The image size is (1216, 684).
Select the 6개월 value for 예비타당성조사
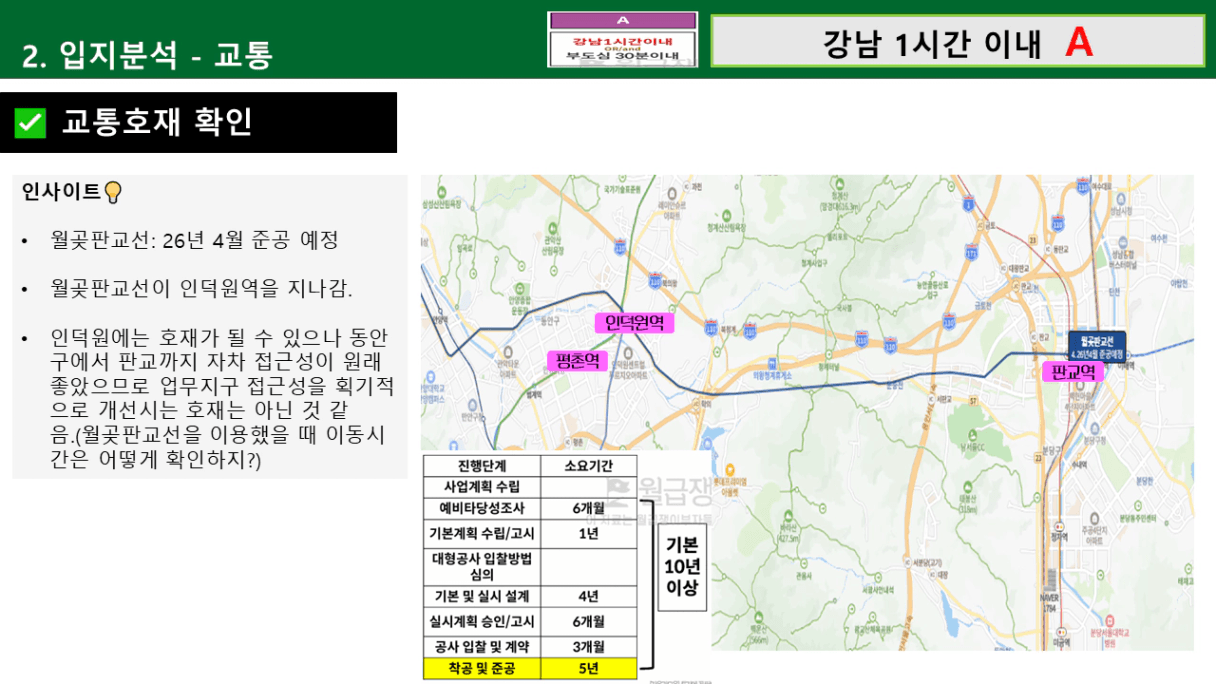589,508
